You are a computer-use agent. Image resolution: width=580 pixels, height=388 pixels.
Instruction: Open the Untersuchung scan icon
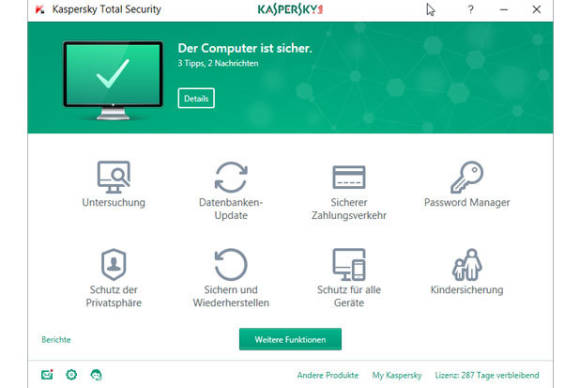tap(114, 177)
